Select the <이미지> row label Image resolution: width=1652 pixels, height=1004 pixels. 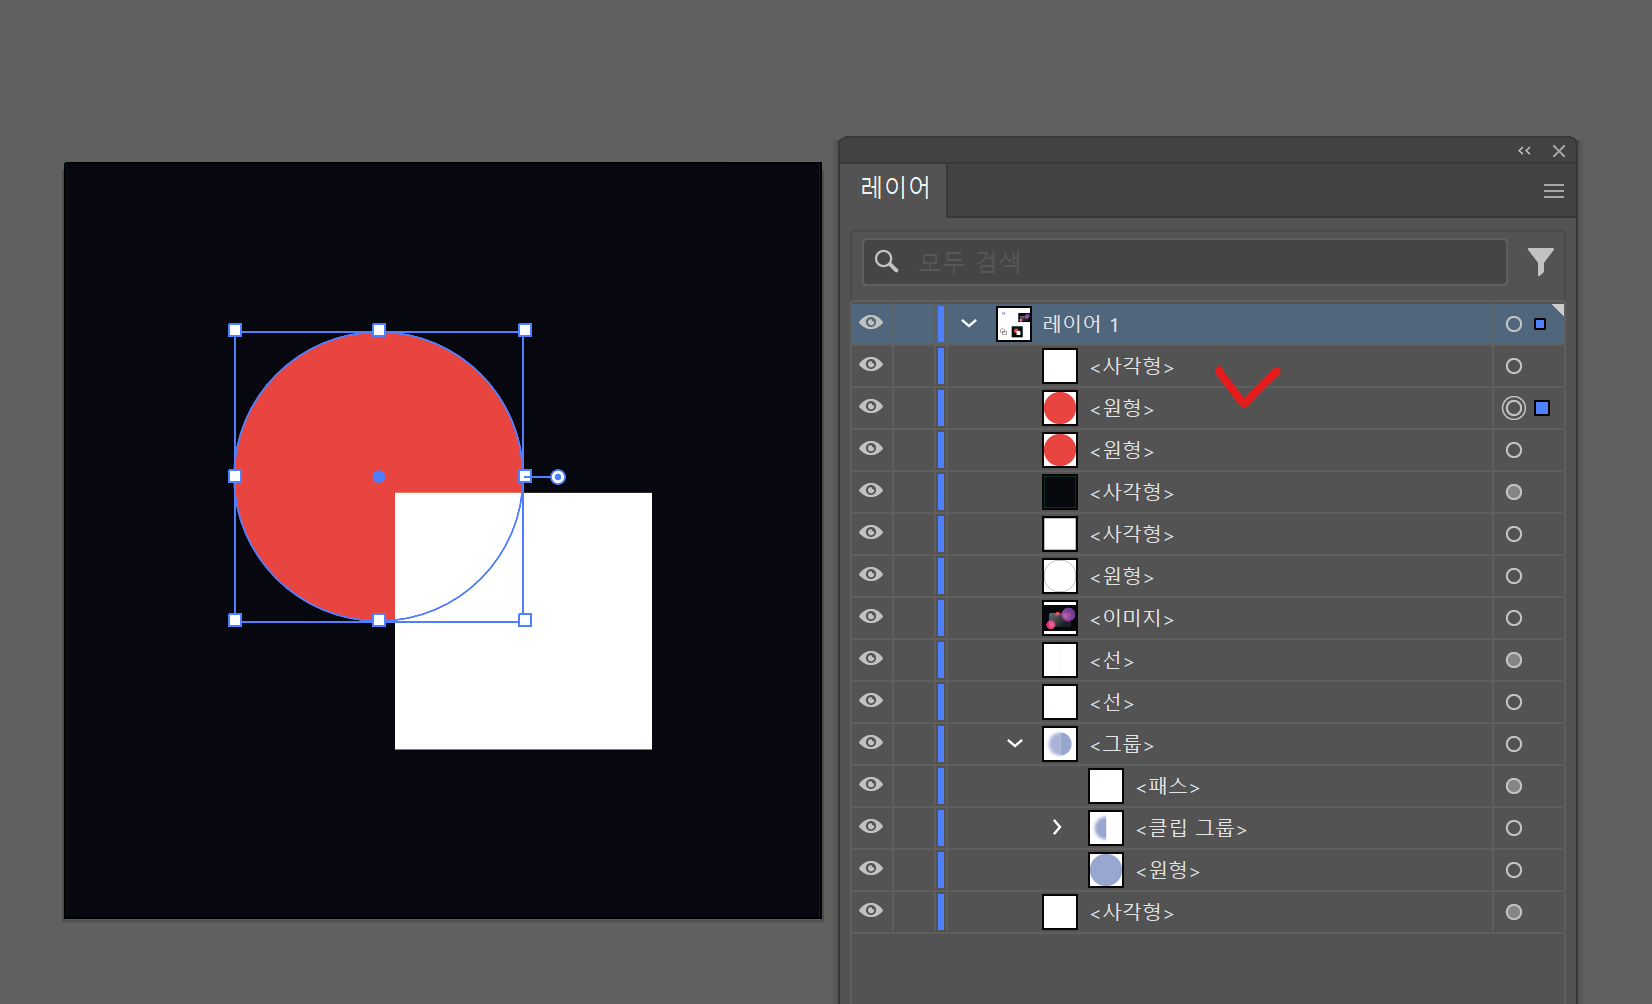[1132, 618]
